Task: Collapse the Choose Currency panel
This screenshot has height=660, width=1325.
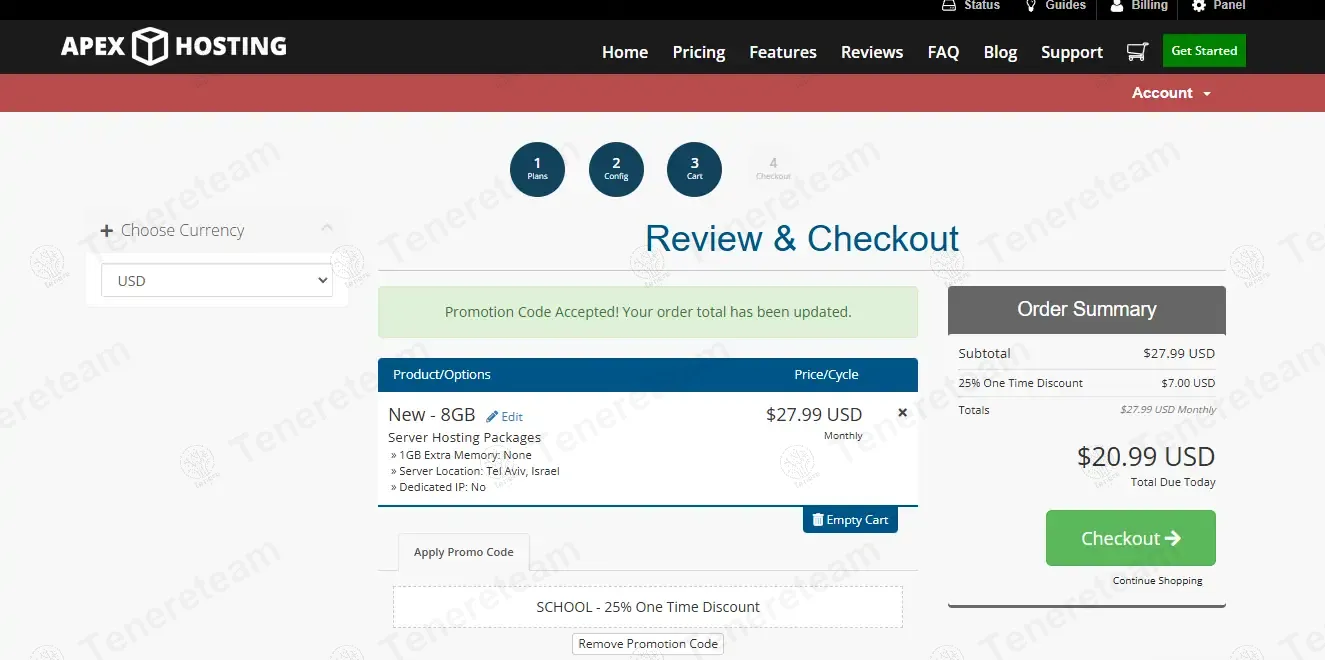Action: click(327, 229)
